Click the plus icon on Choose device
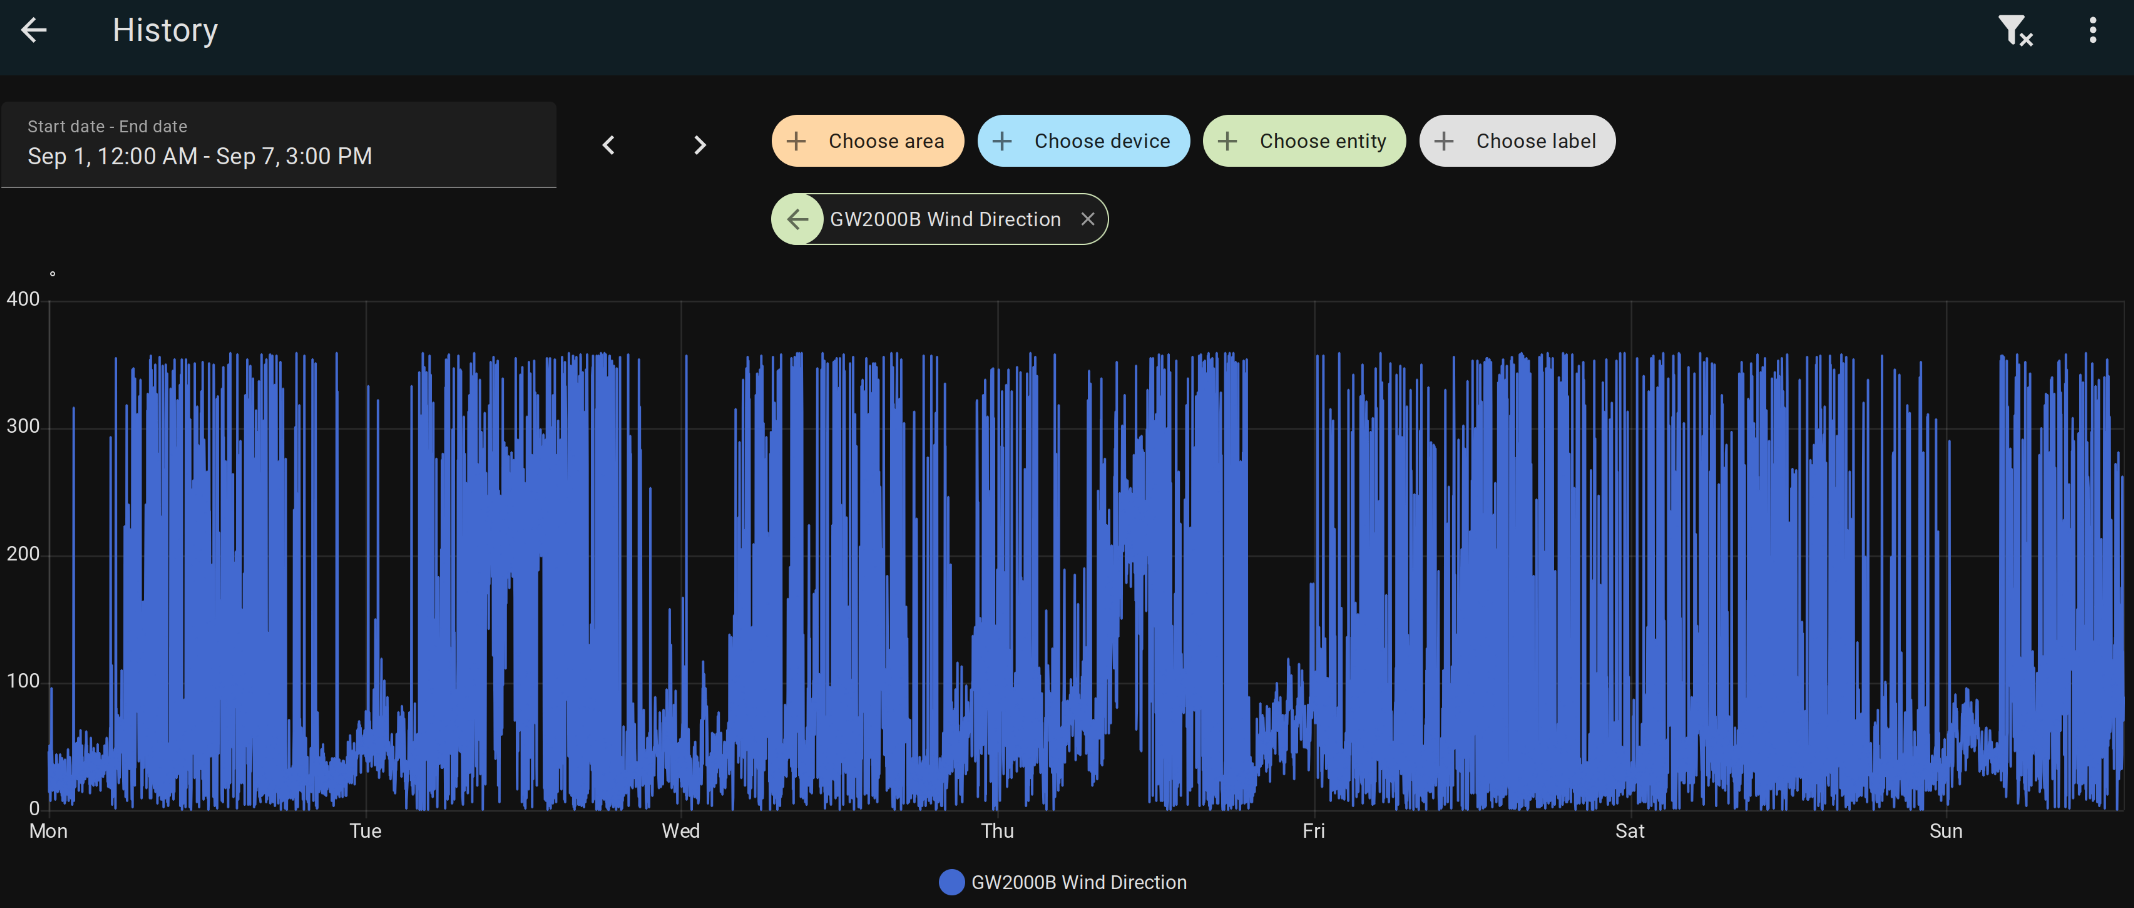Screen dimensions: 2134x908 [x=1002, y=141]
